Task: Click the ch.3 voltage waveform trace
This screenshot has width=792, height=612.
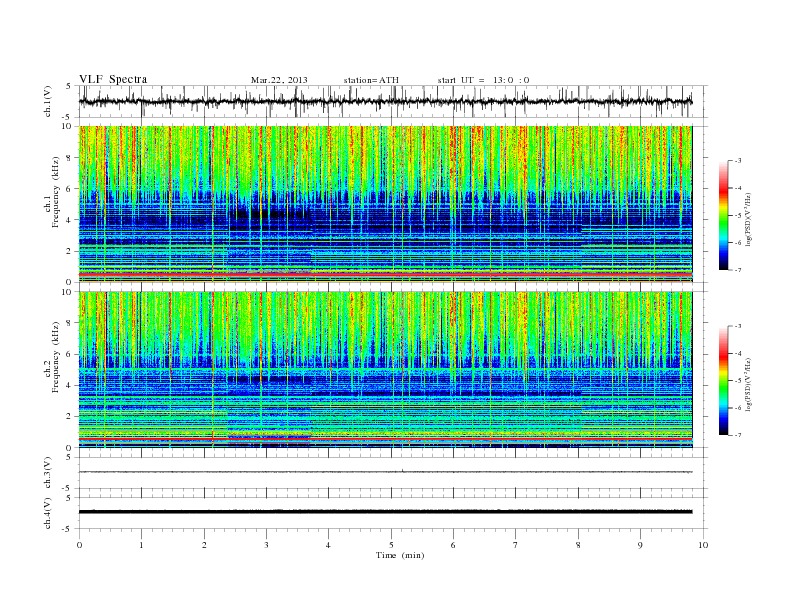Action: click(x=385, y=472)
